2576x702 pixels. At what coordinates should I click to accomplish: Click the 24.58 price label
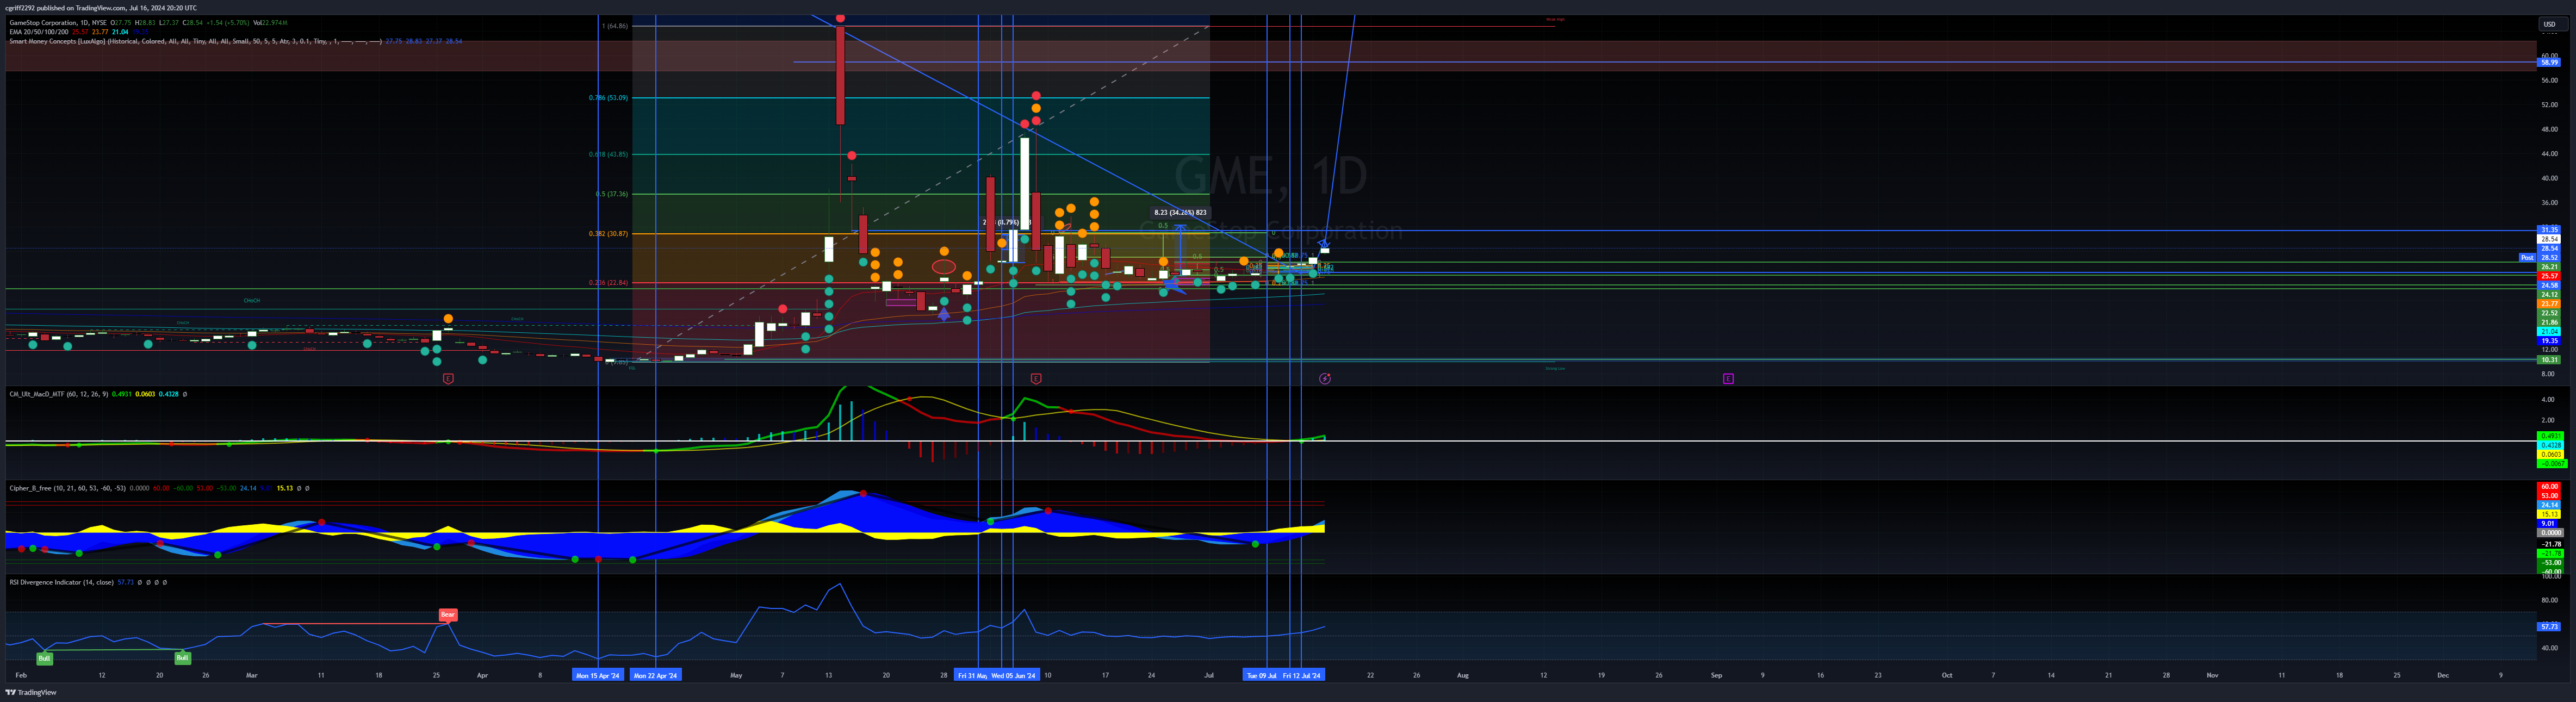tap(2549, 285)
